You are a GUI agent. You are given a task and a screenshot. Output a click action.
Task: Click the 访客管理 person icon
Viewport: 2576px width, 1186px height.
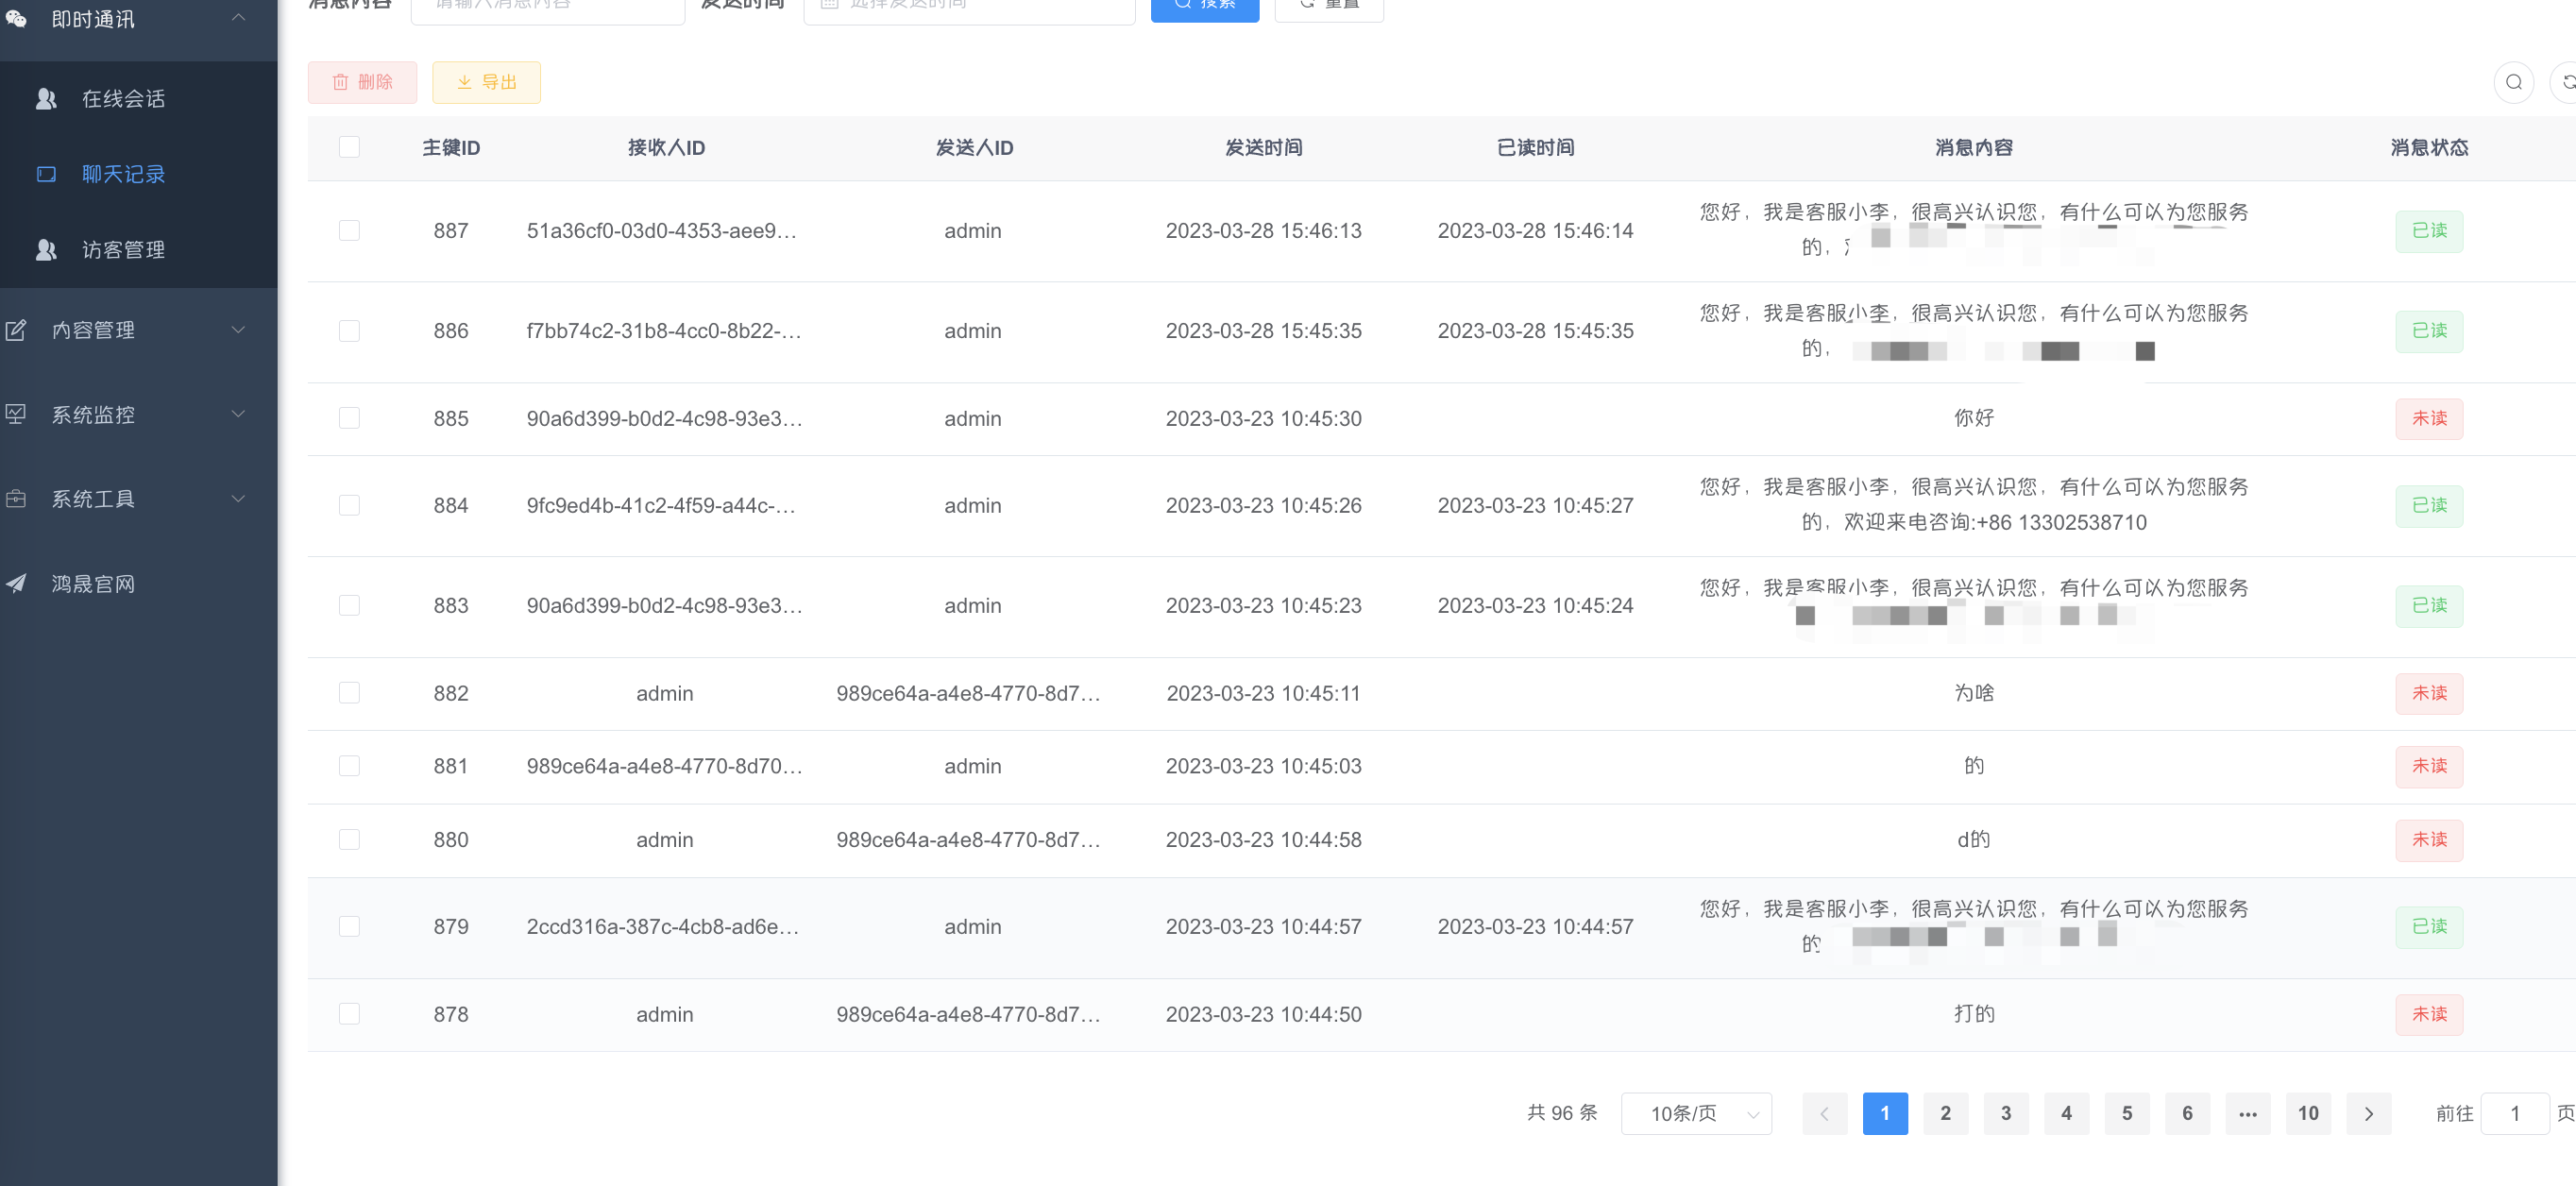46,249
